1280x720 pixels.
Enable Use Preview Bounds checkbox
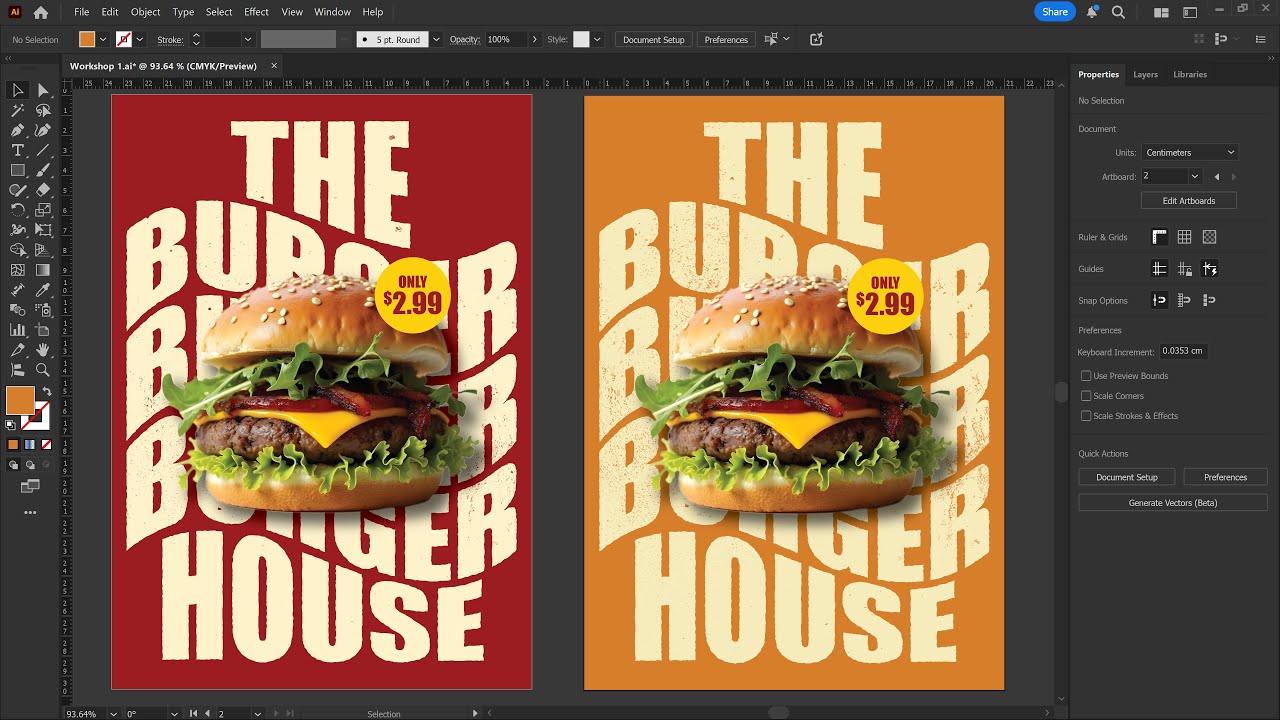click(1086, 376)
